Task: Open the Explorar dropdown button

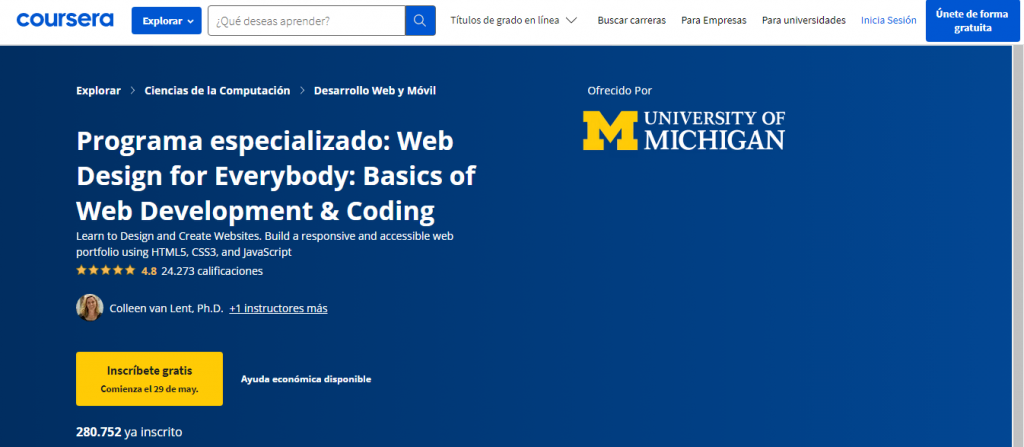Action: coord(166,20)
